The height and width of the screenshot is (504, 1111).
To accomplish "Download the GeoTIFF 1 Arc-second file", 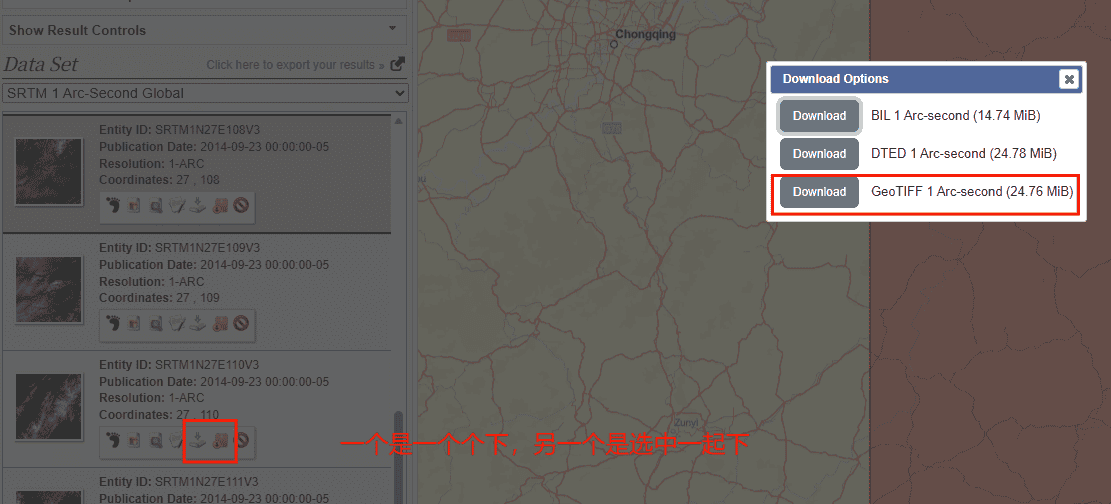I will click(819, 192).
